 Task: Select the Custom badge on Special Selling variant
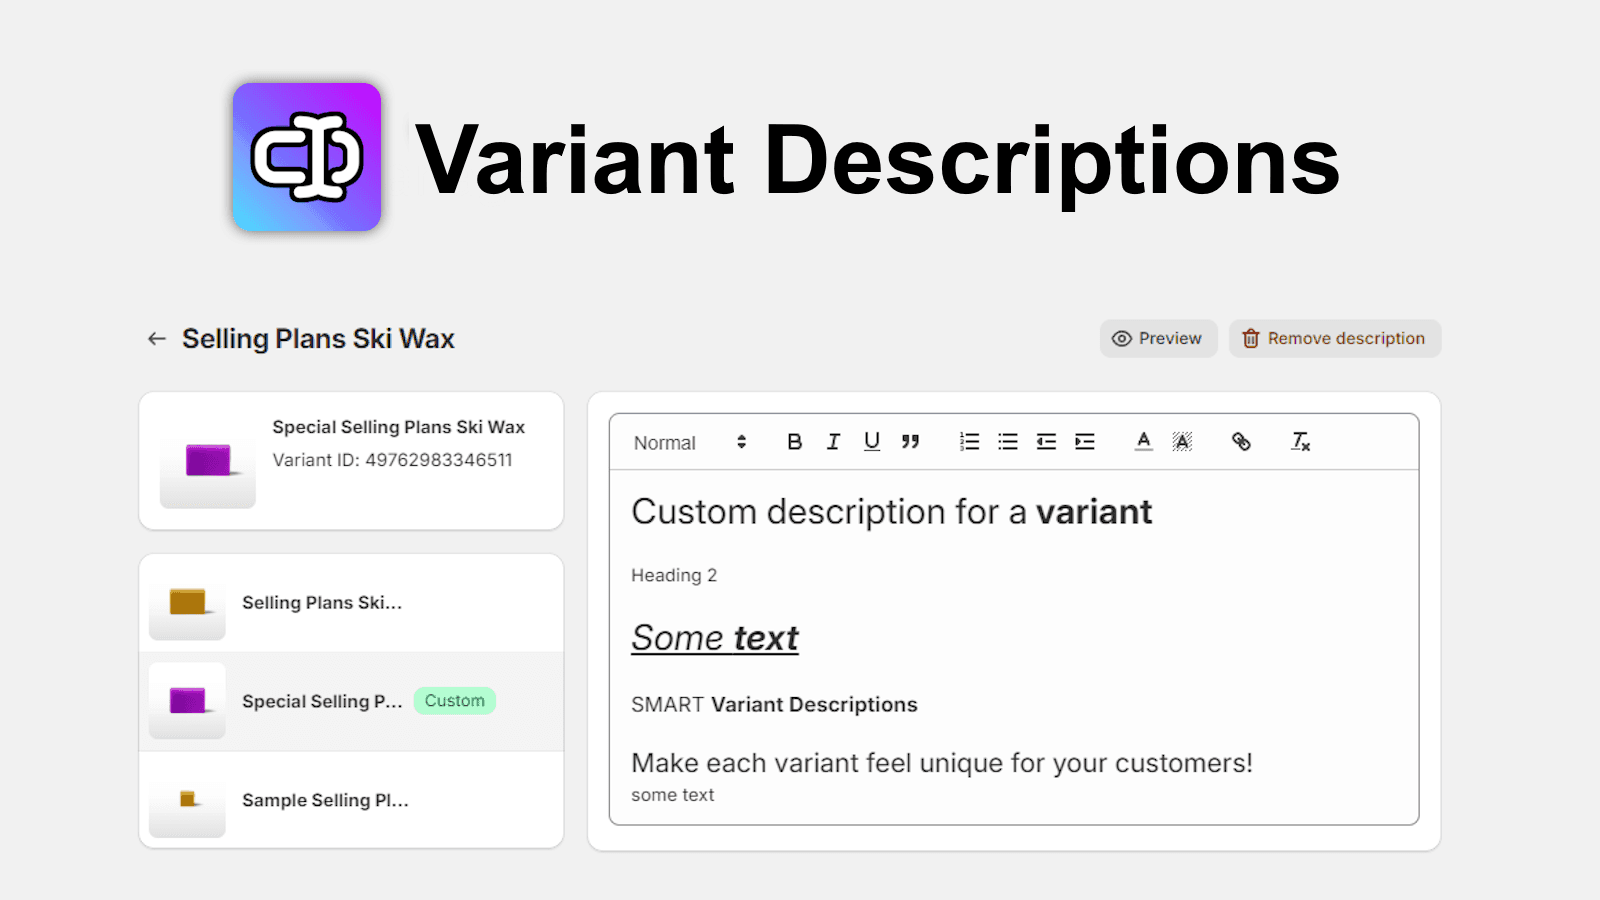click(x=454, y=701)
